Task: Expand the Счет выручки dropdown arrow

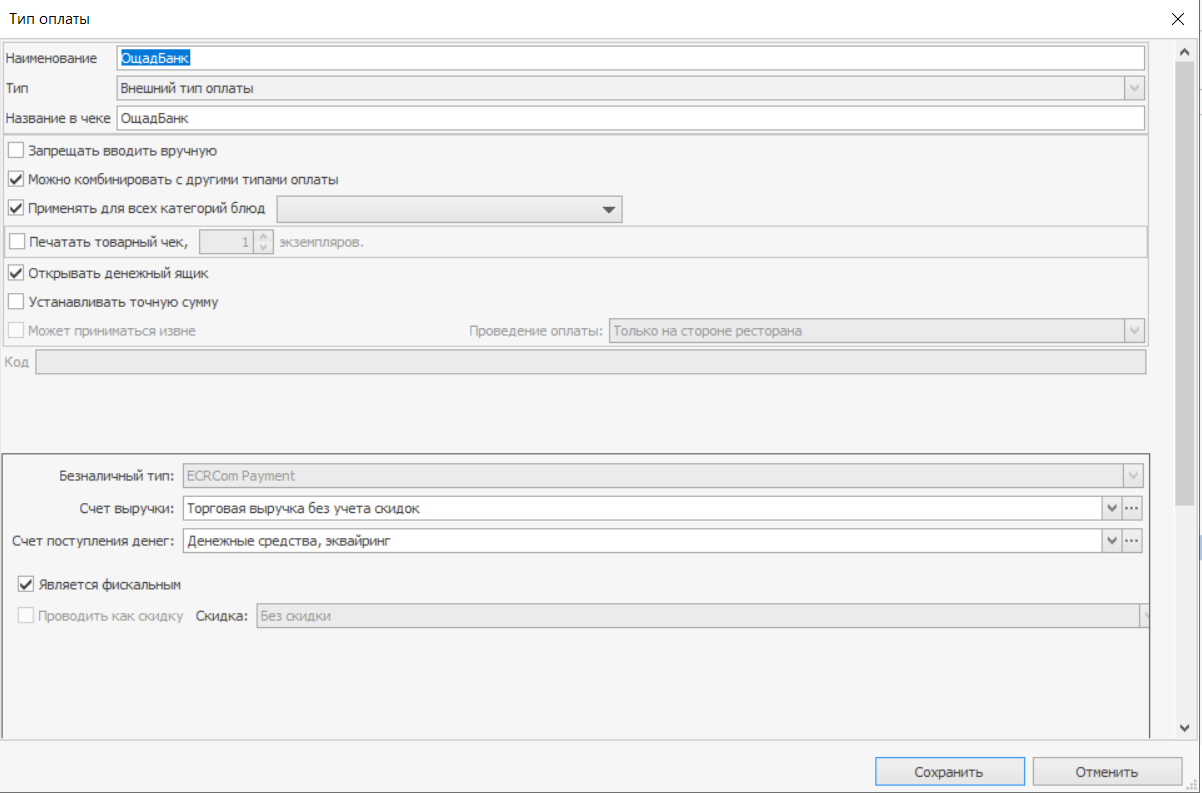Action: (1112, 508)
